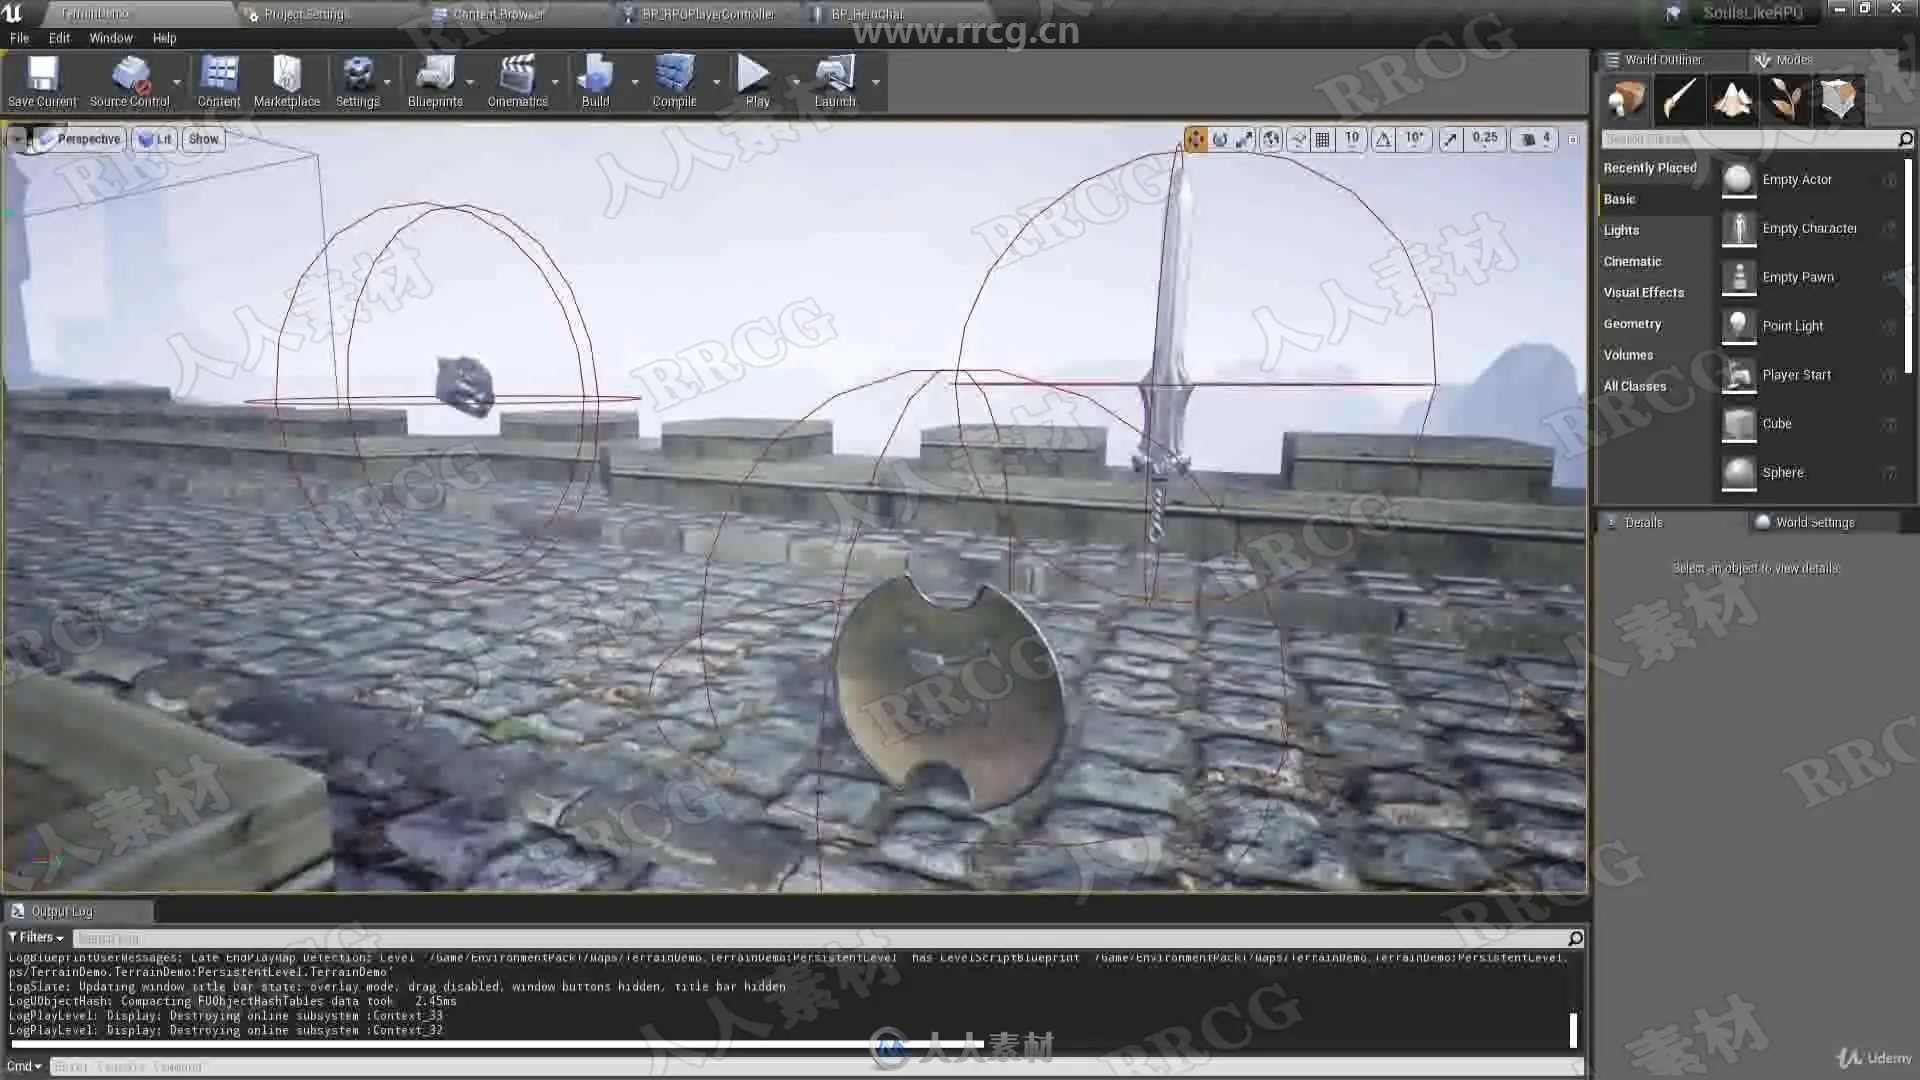Open the Lit view mode dropdown
Image resolution: width=1920 pixels, height=1080 pixels.
click(x=154, y=139)
